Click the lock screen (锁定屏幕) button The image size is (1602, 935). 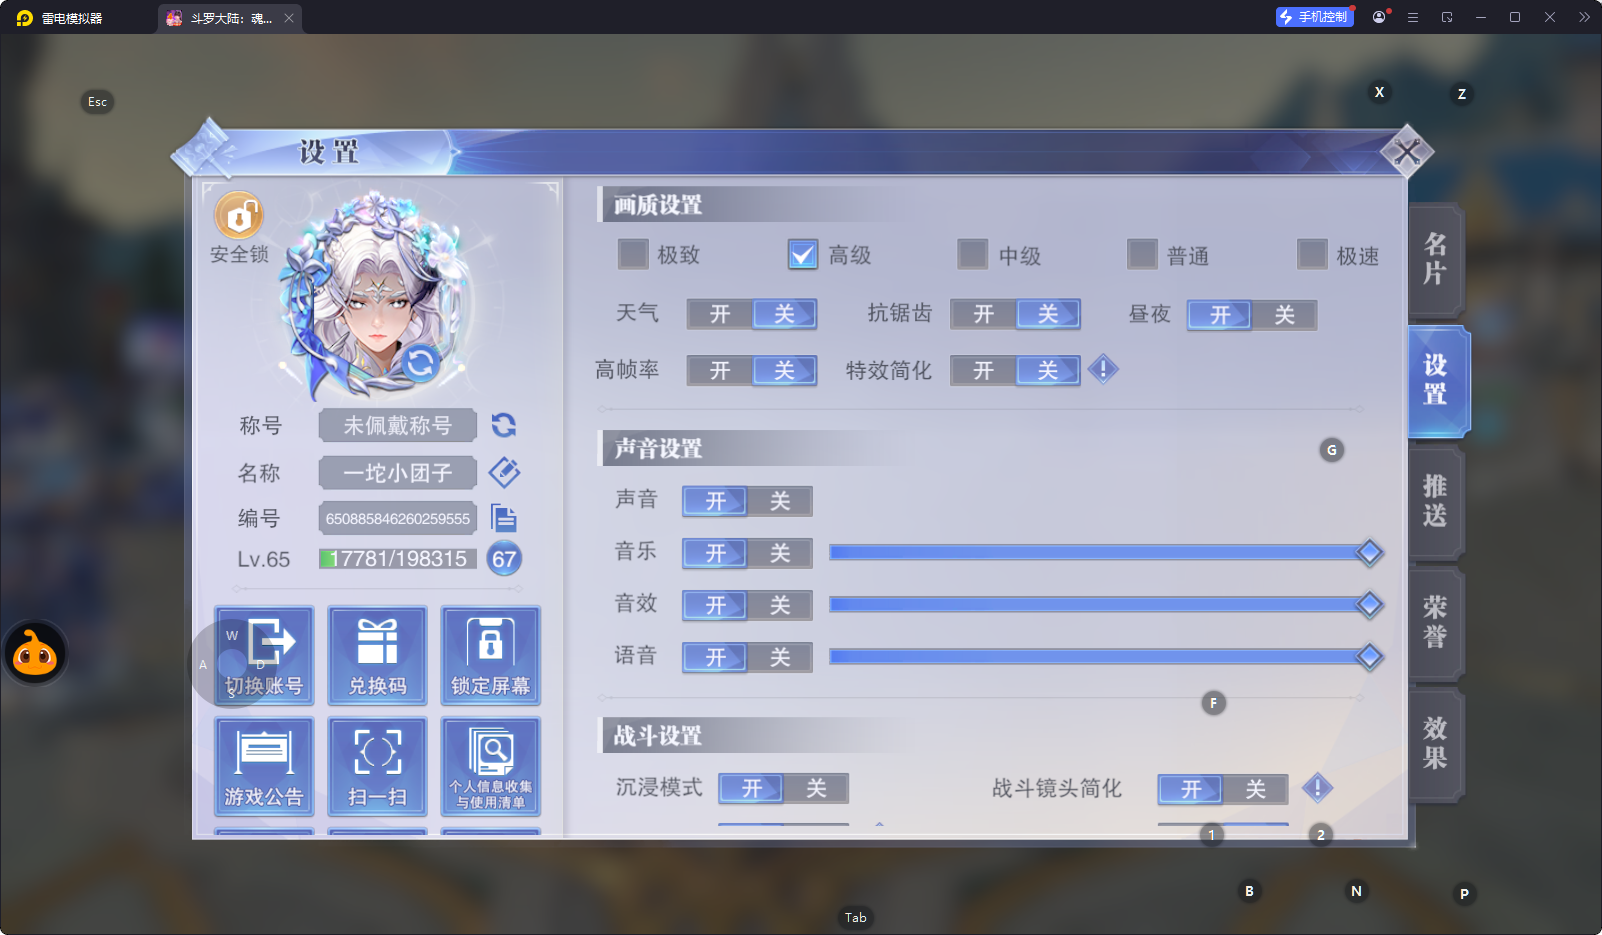click(491, 656)
